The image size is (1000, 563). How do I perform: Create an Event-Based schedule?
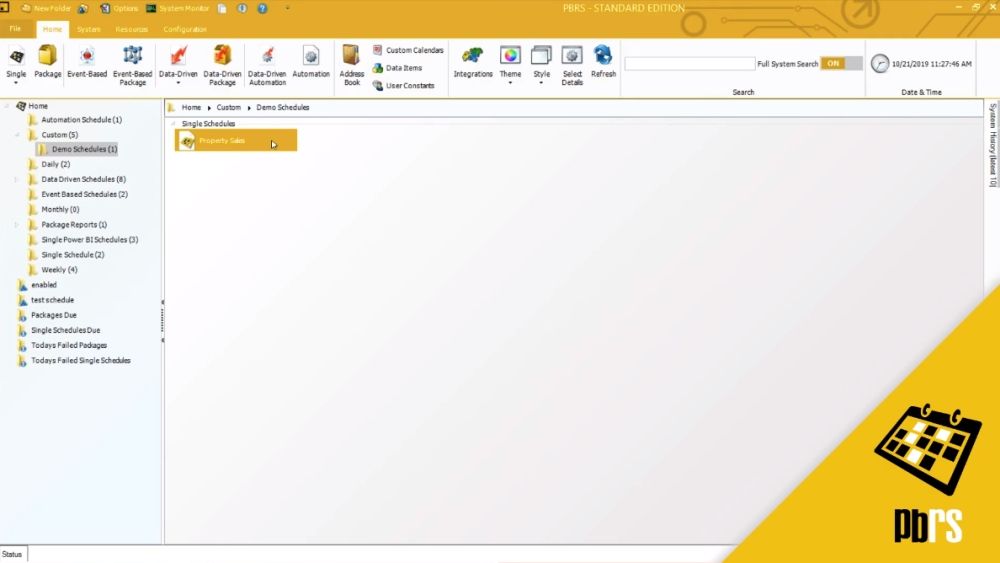point(87,62)
